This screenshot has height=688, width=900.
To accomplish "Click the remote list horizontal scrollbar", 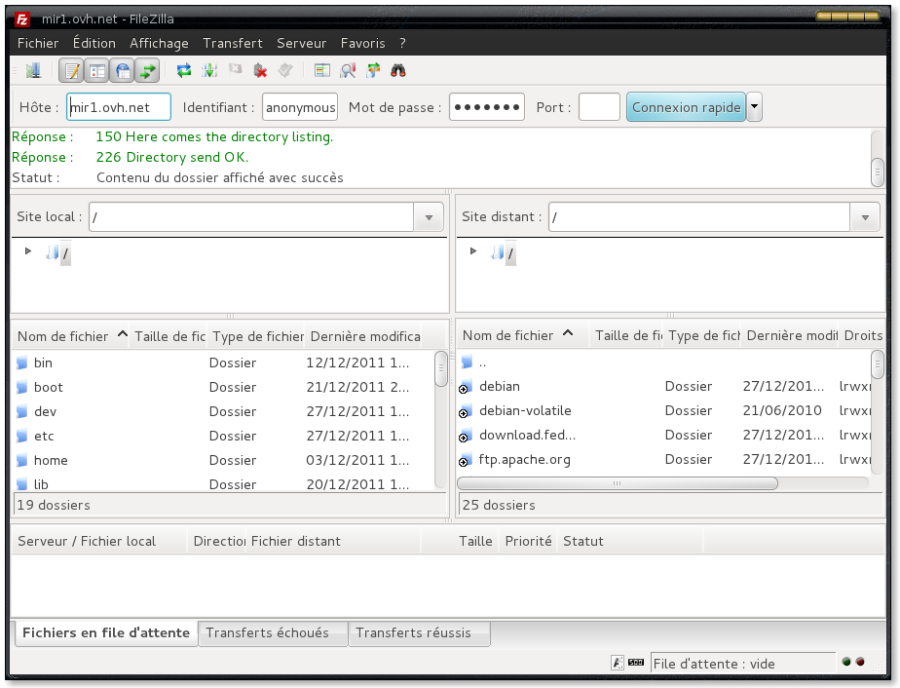I will (617, 483).
